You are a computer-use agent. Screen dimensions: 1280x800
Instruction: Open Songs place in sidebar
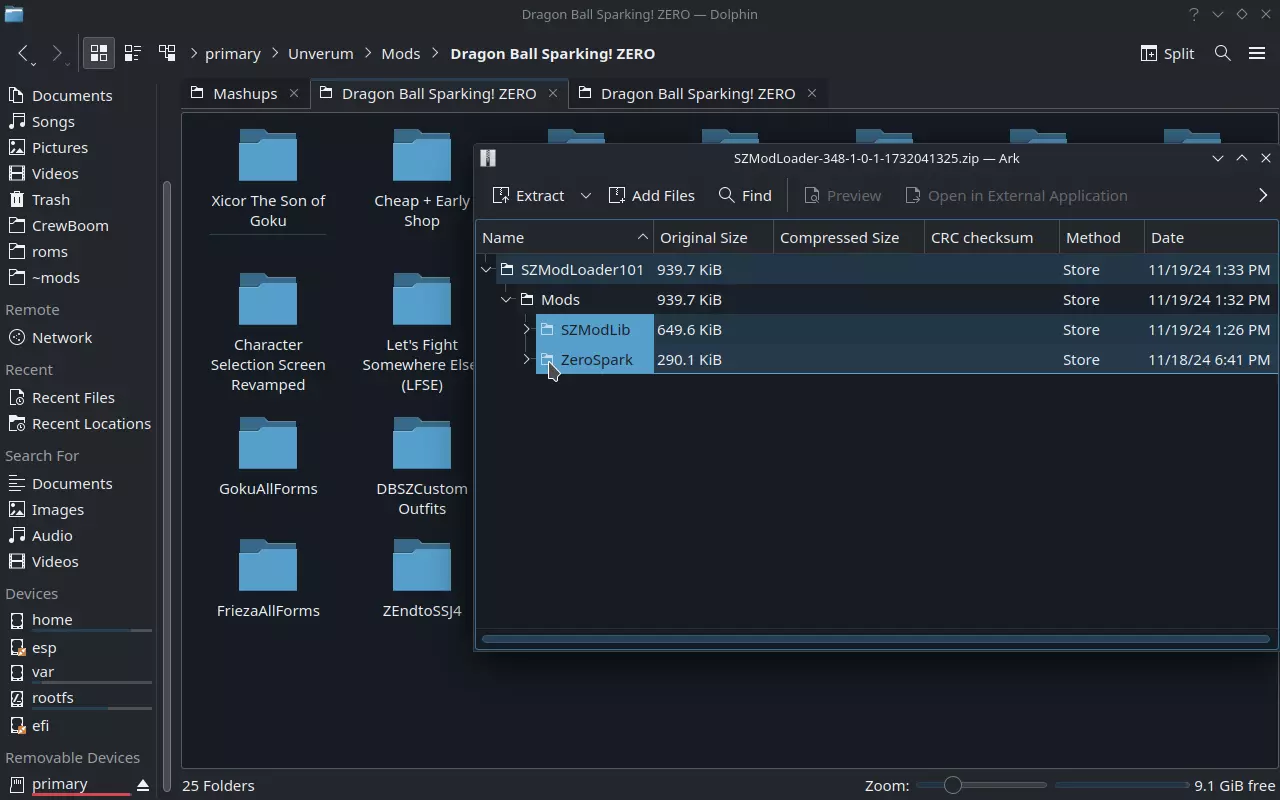(53, 122)
